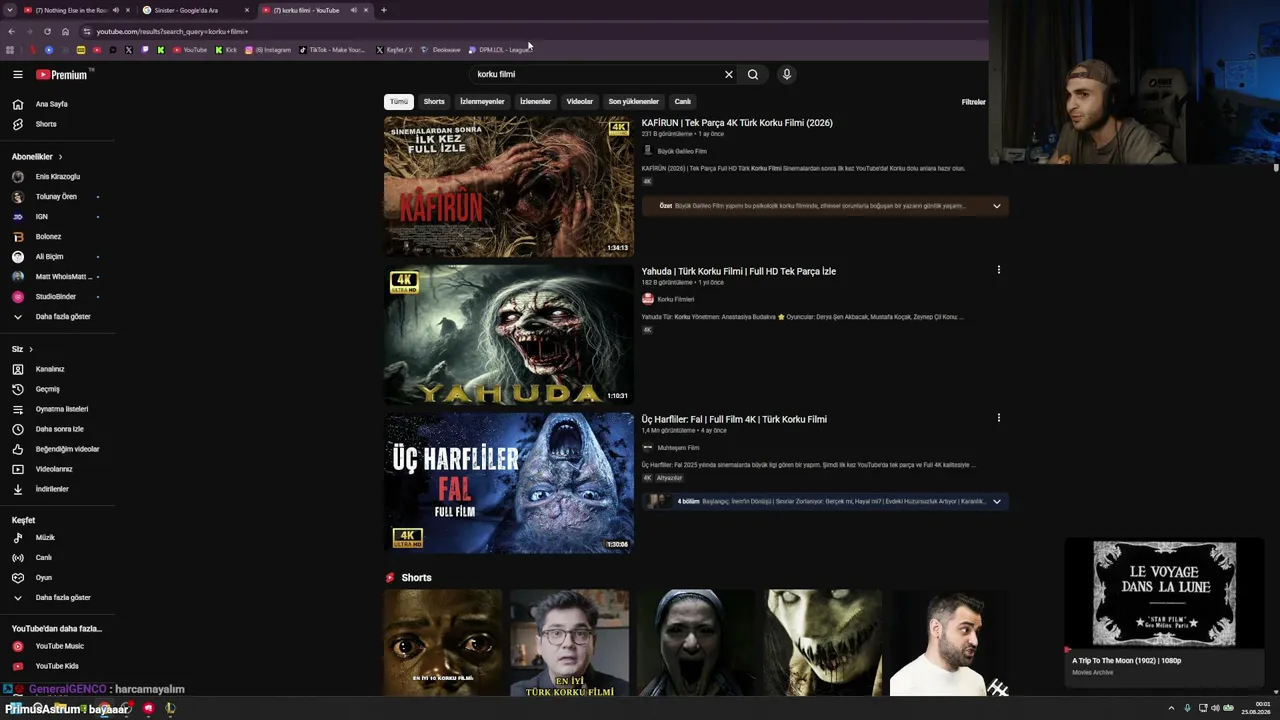Play the Üç Harfliler Fal thumbnail

(509, 483)
